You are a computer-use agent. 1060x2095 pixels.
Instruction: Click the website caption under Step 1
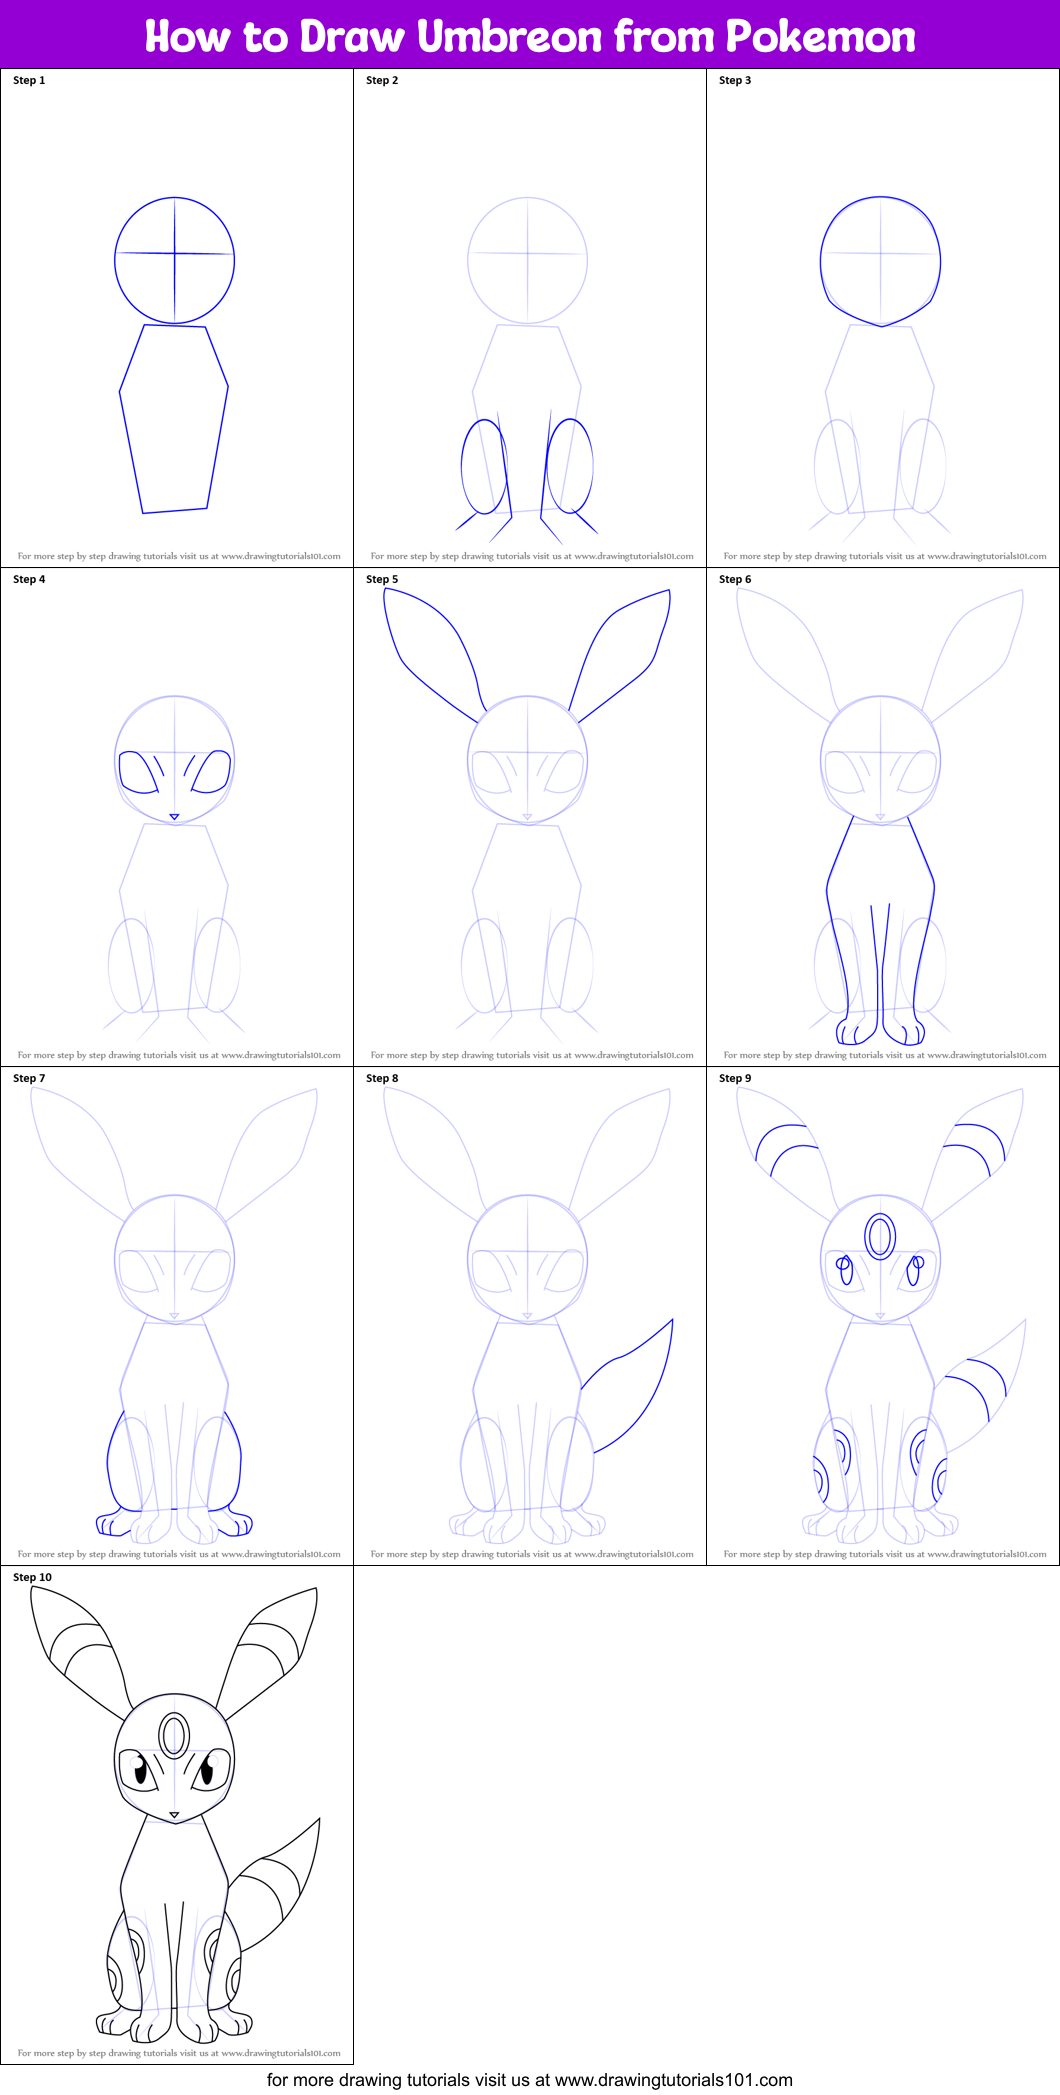point(179,556)
